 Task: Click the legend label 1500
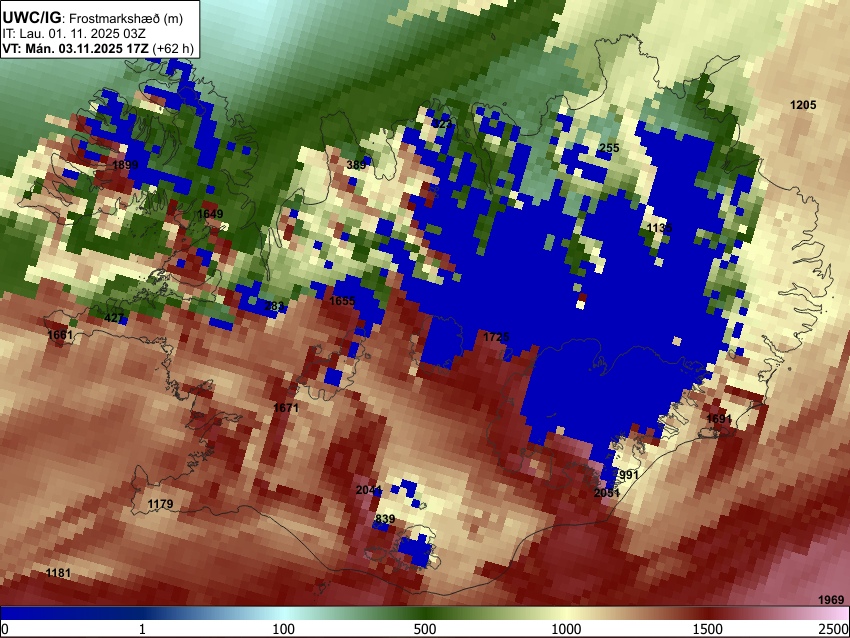708,629
